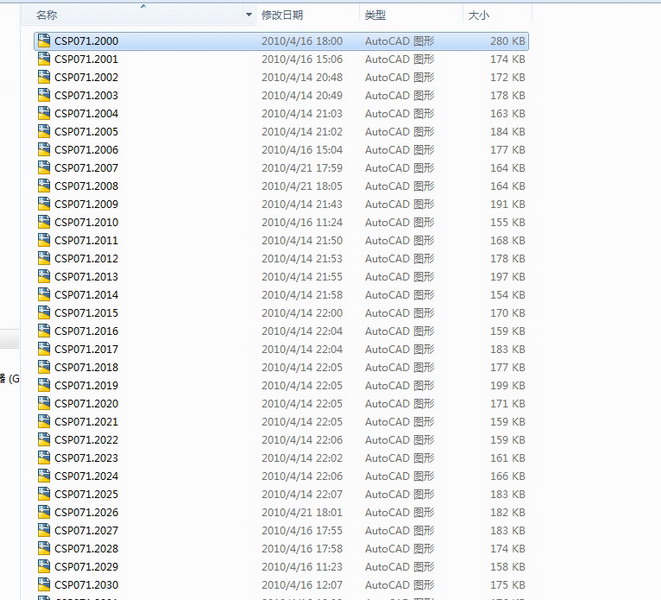Click the drawing icon of CSP071.2019
This screenshot has height=600, width=661.
pyautogui.click(x=44, y=385)
